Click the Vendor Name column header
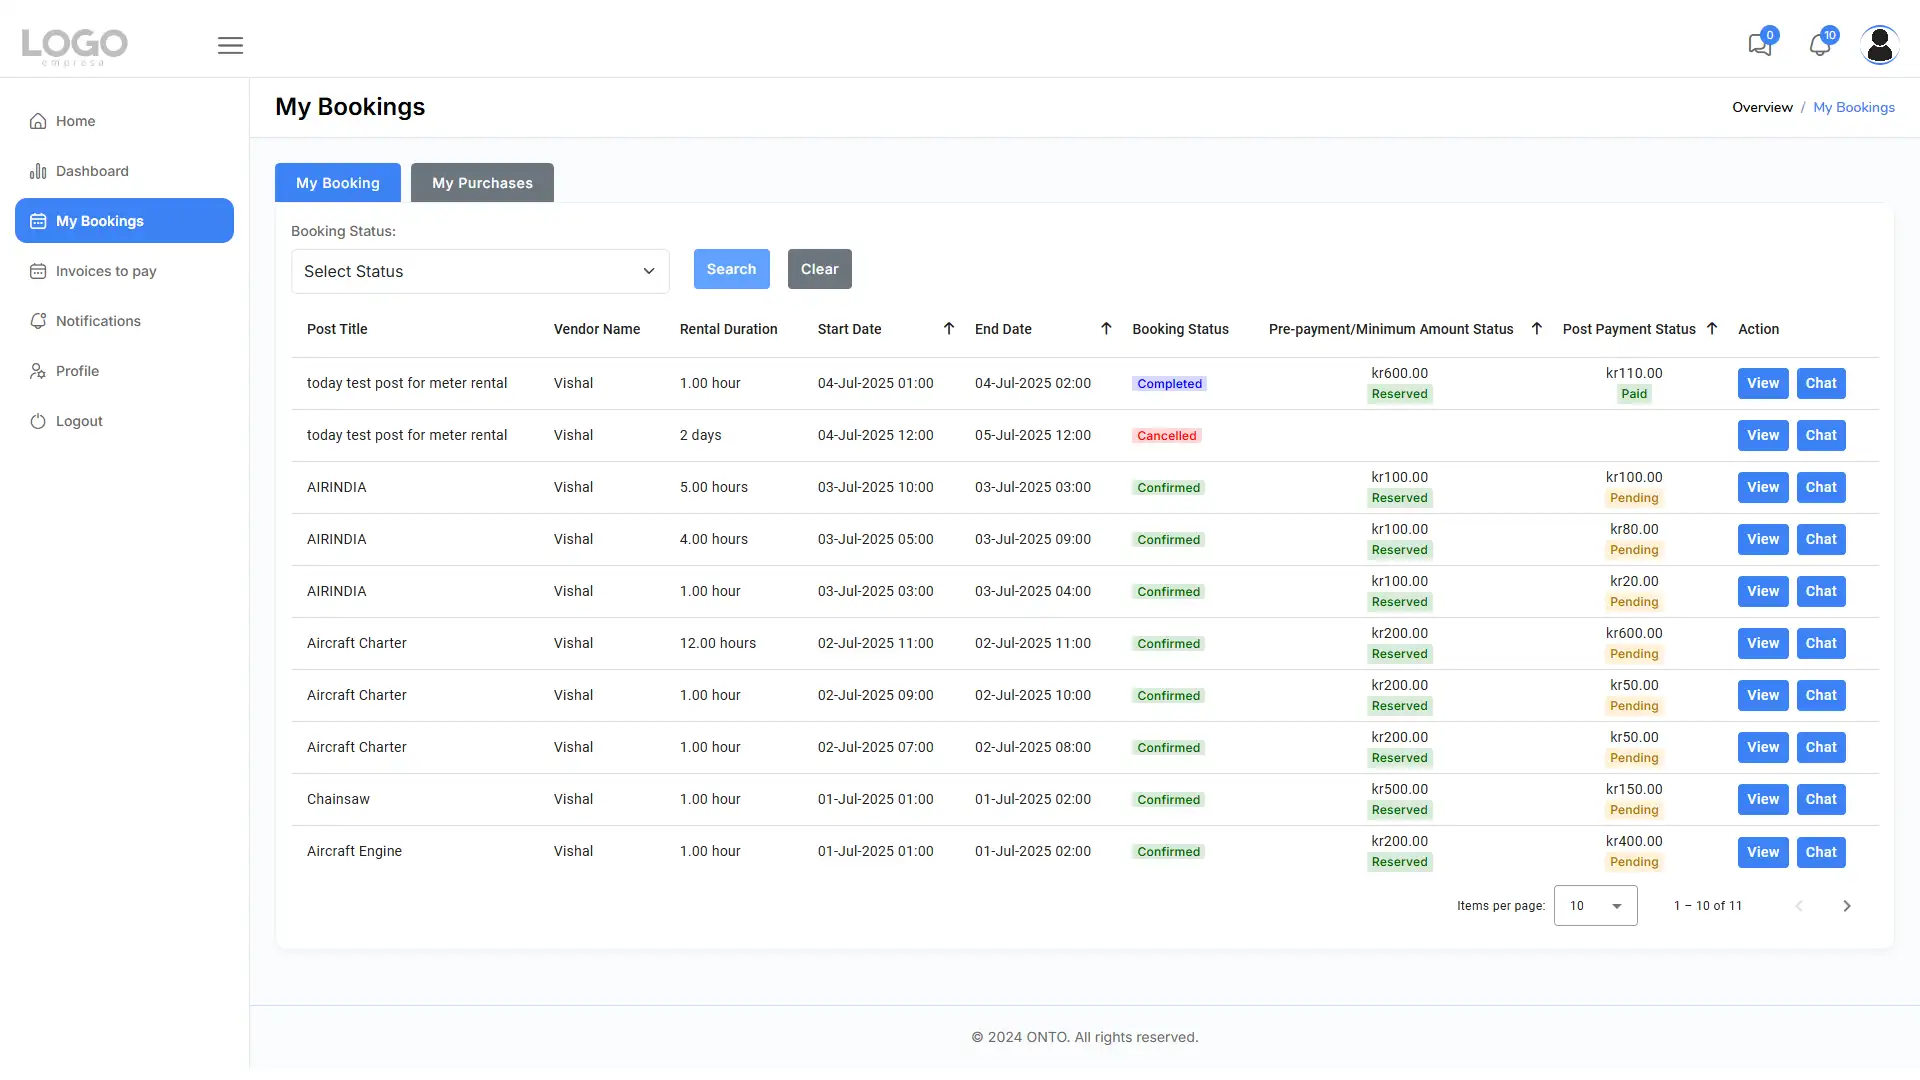Screen dimensions: 1920x1080 [x=597, y=329]
